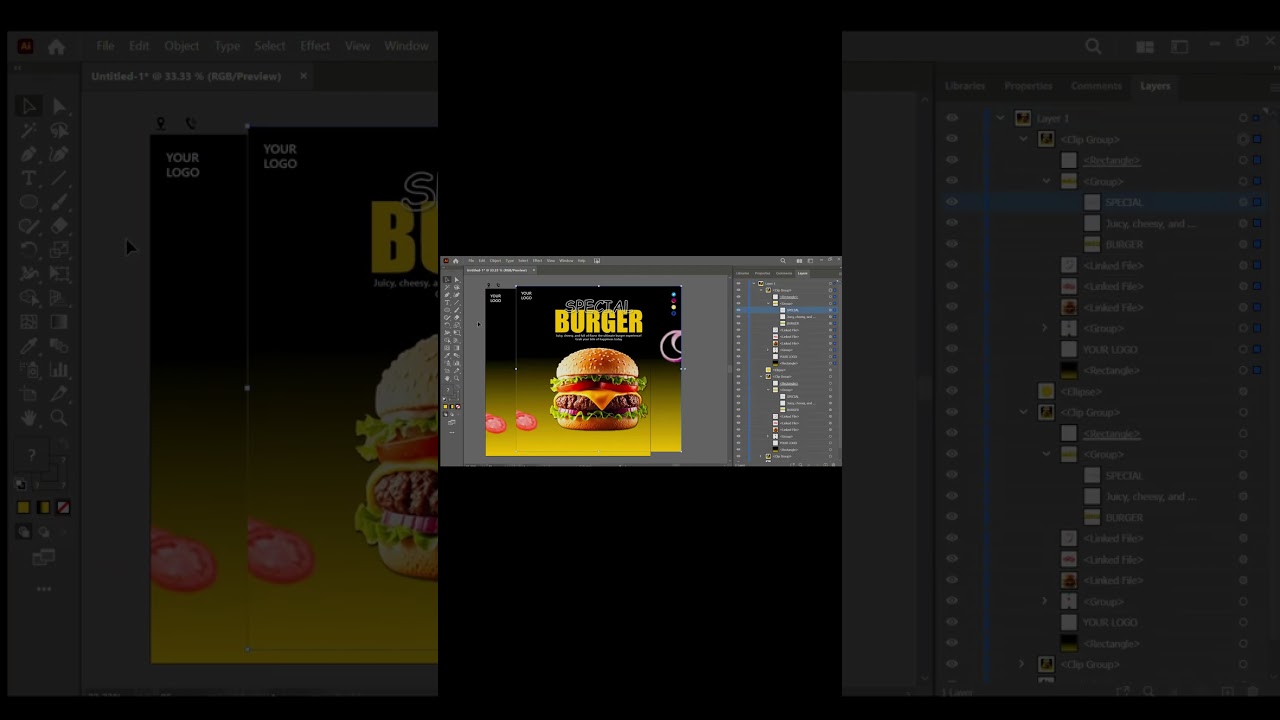Select the Shape Builder tool
The width and height of the screenshot is (1280, 720).
tap(29, 298)
